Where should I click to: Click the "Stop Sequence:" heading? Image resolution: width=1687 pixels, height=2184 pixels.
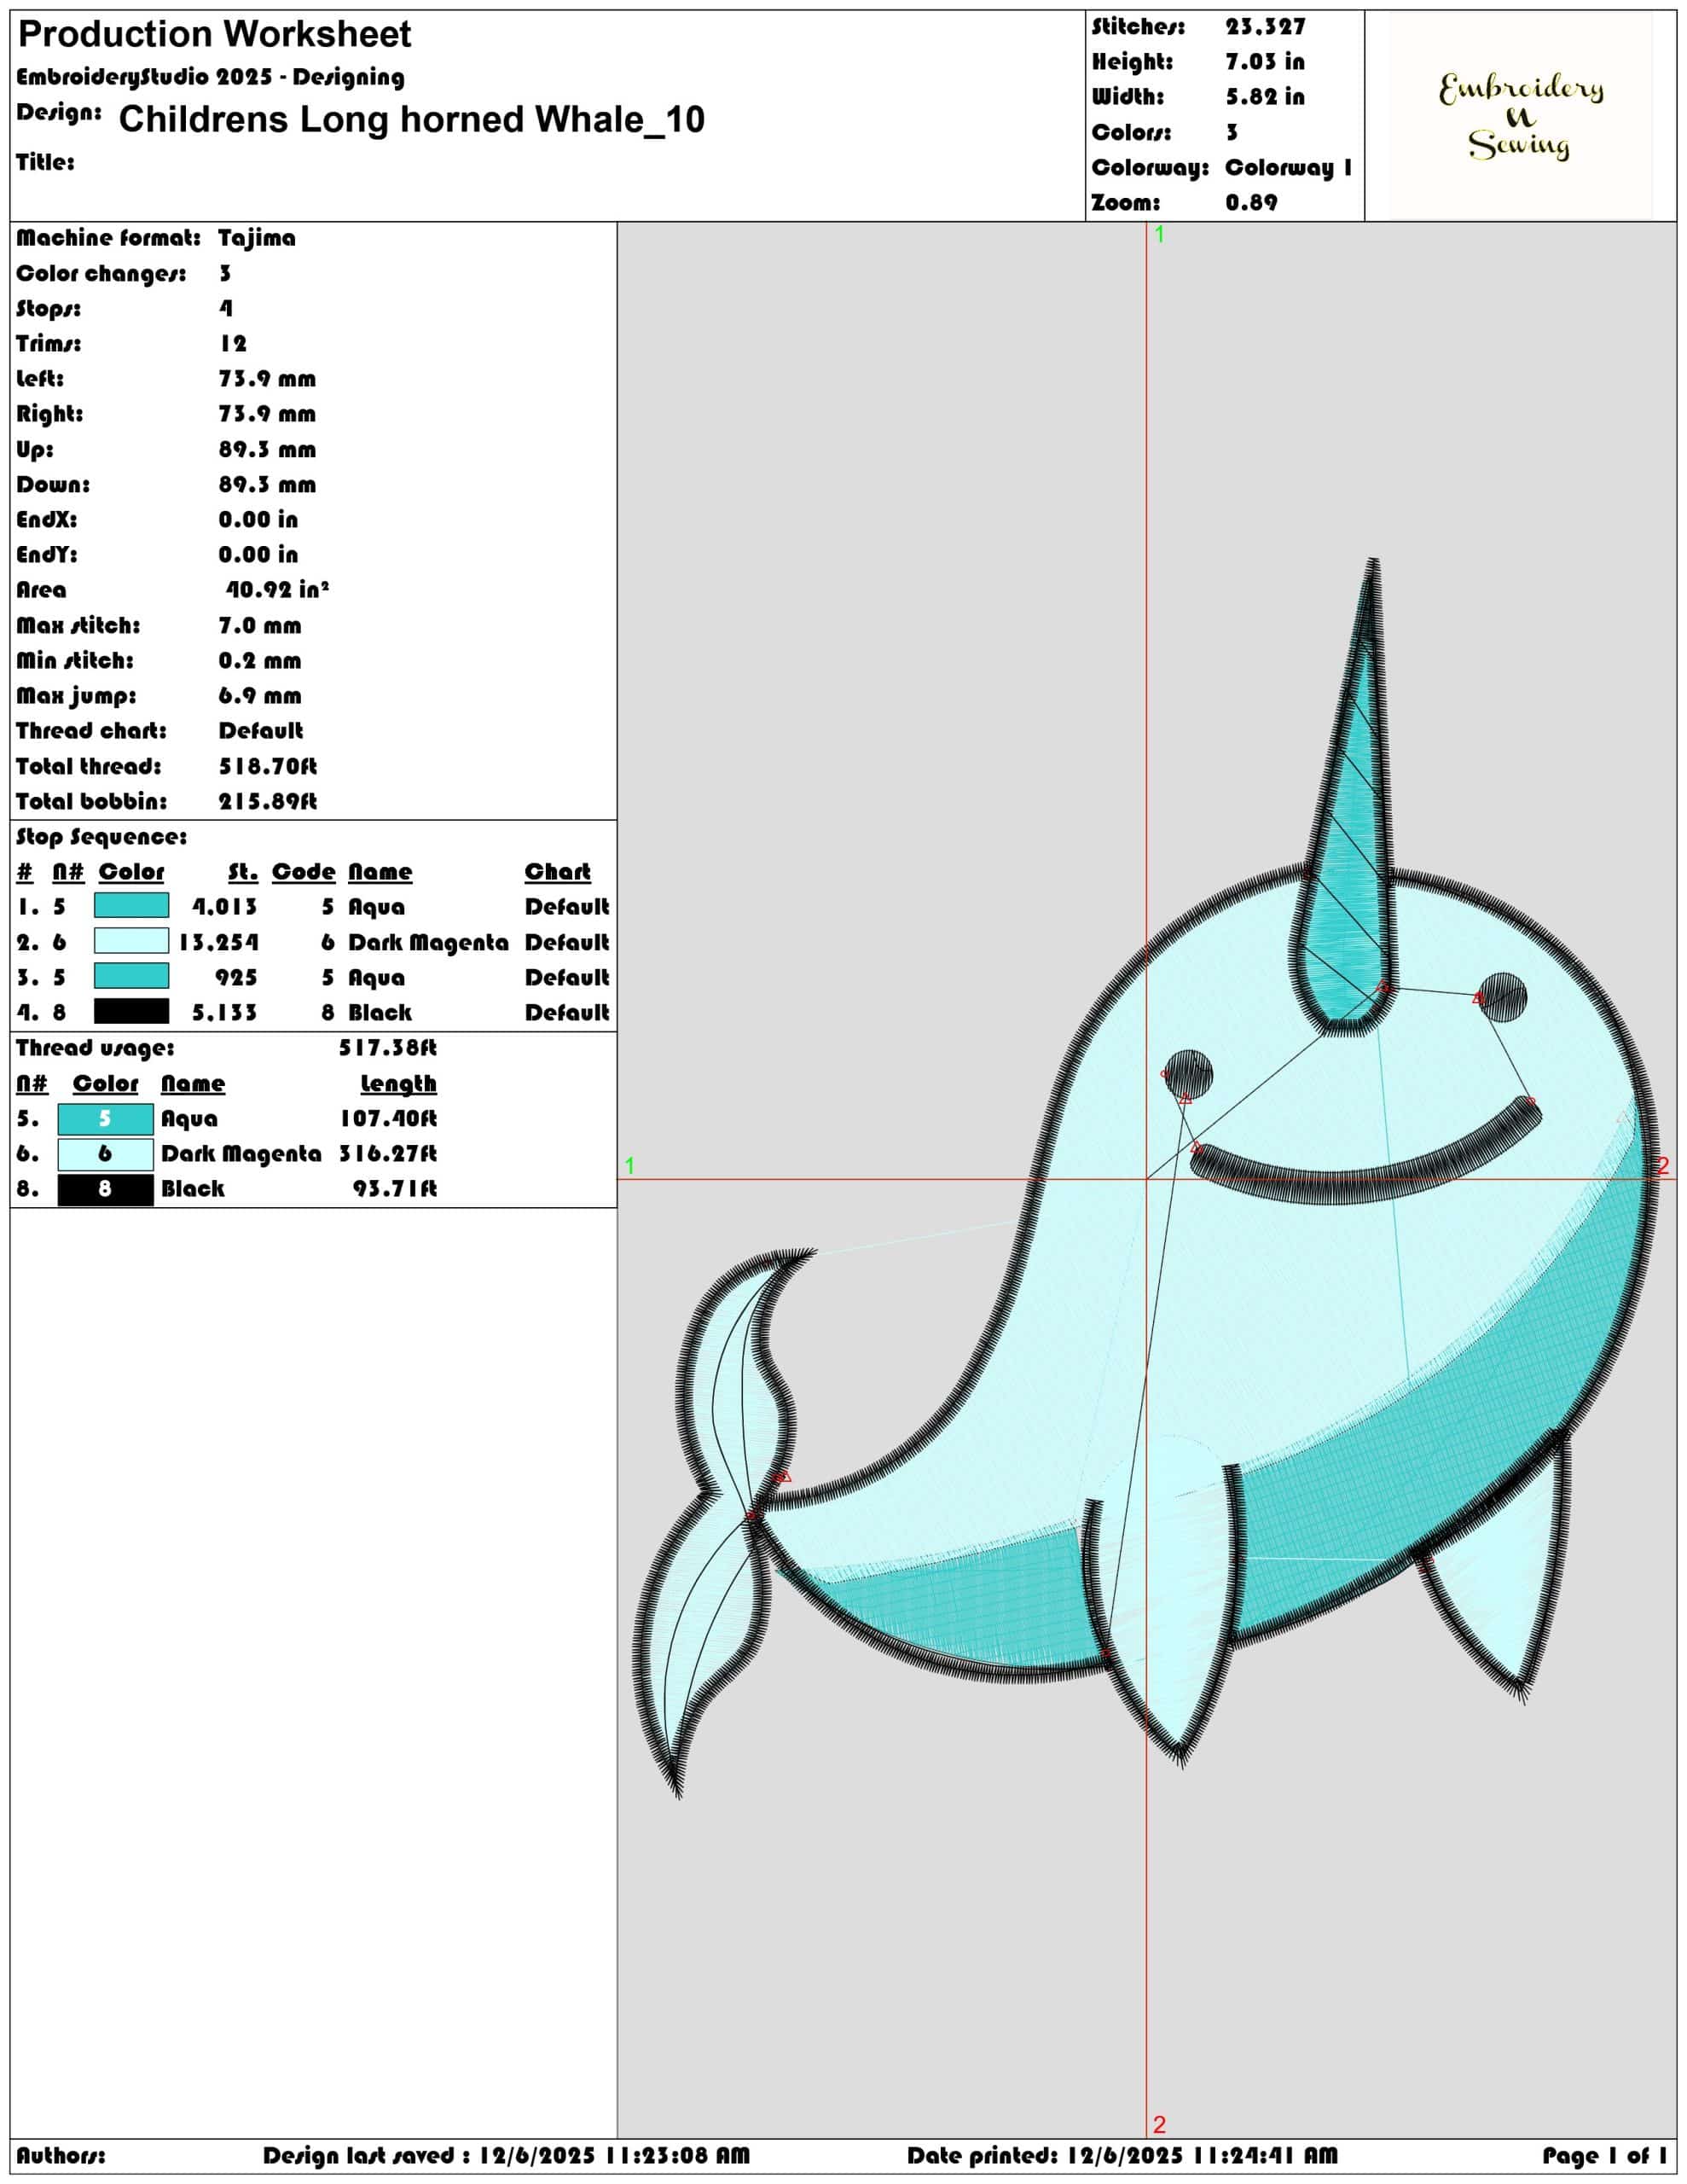click(x=101, y=837)
